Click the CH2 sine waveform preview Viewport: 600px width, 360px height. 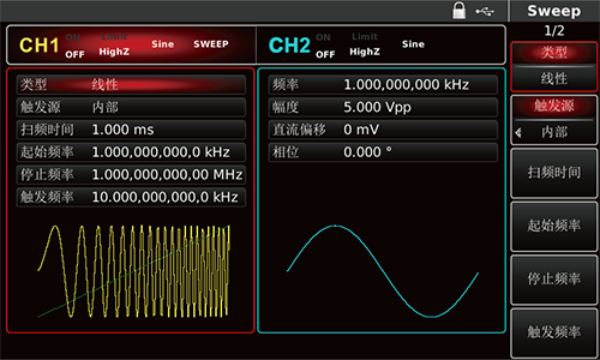(382, 271)
